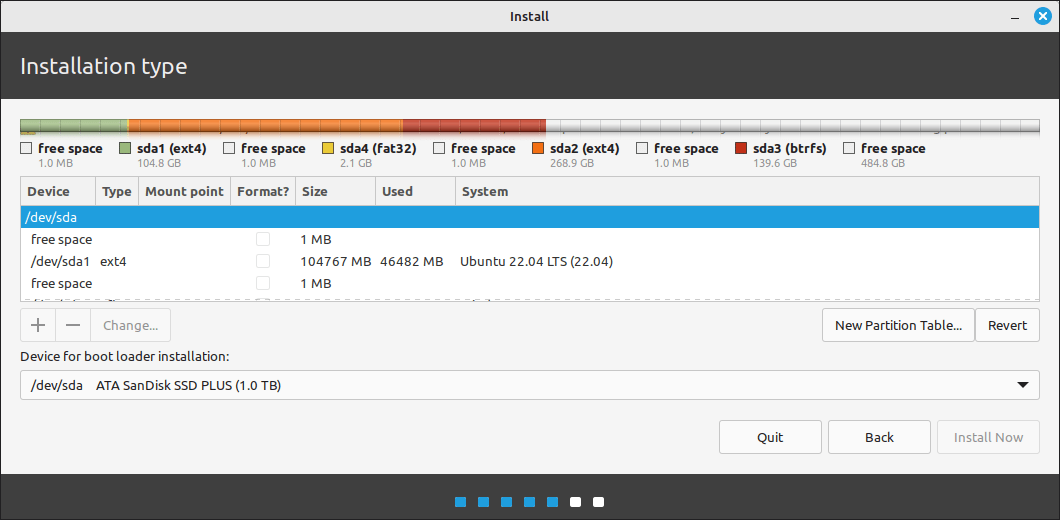
Task: Click the green sda1 segment in partition bar
Action: click(74, 126)
